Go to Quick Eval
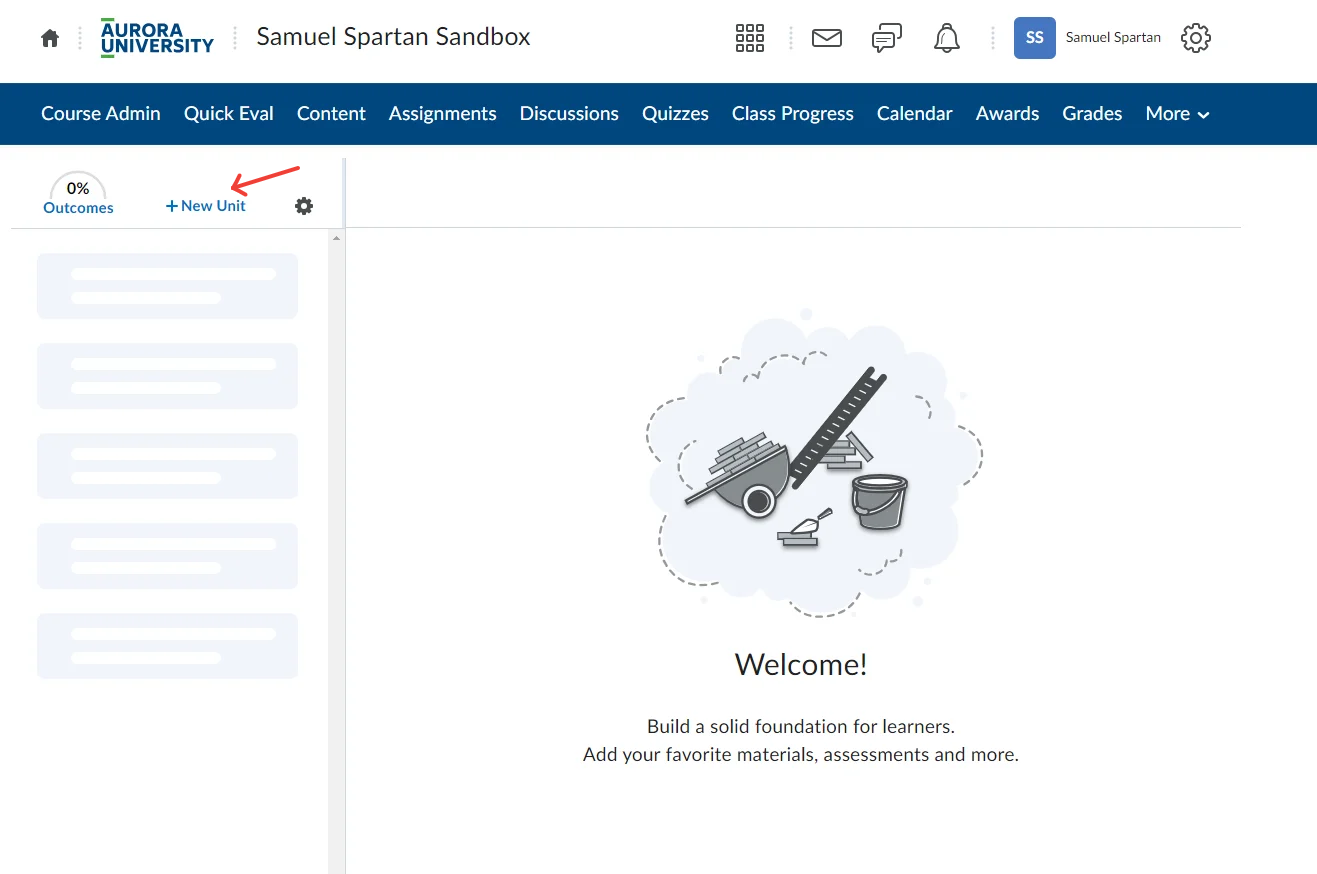 tap(229, 114)
